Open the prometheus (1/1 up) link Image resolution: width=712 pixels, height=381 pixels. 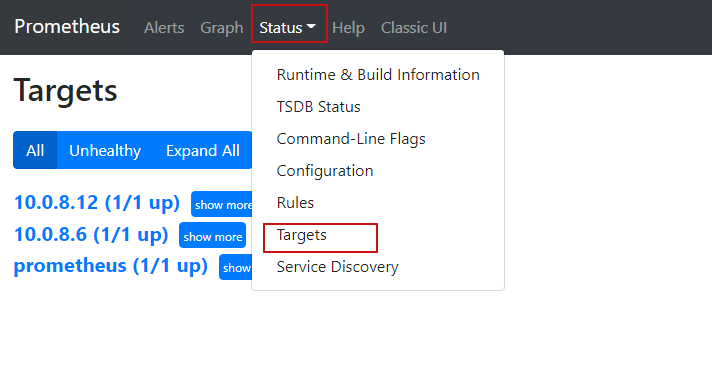coord(111,266)
